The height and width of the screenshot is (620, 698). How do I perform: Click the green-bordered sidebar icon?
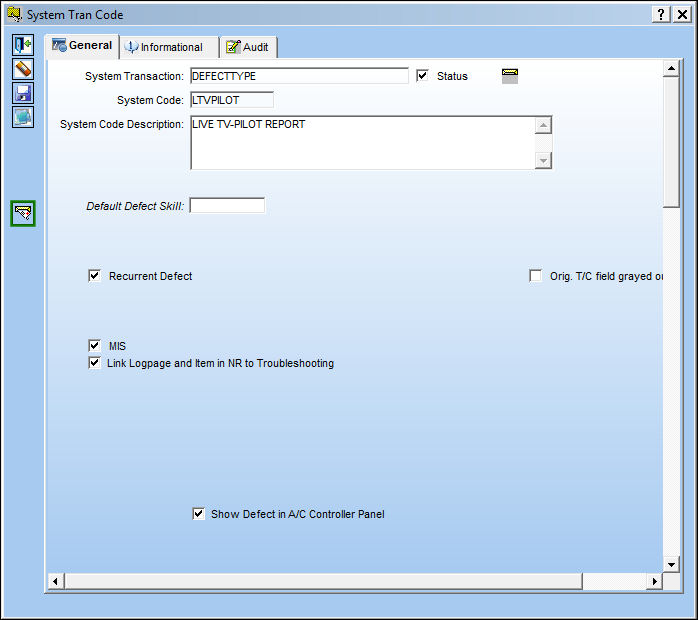tap(23, 214)
